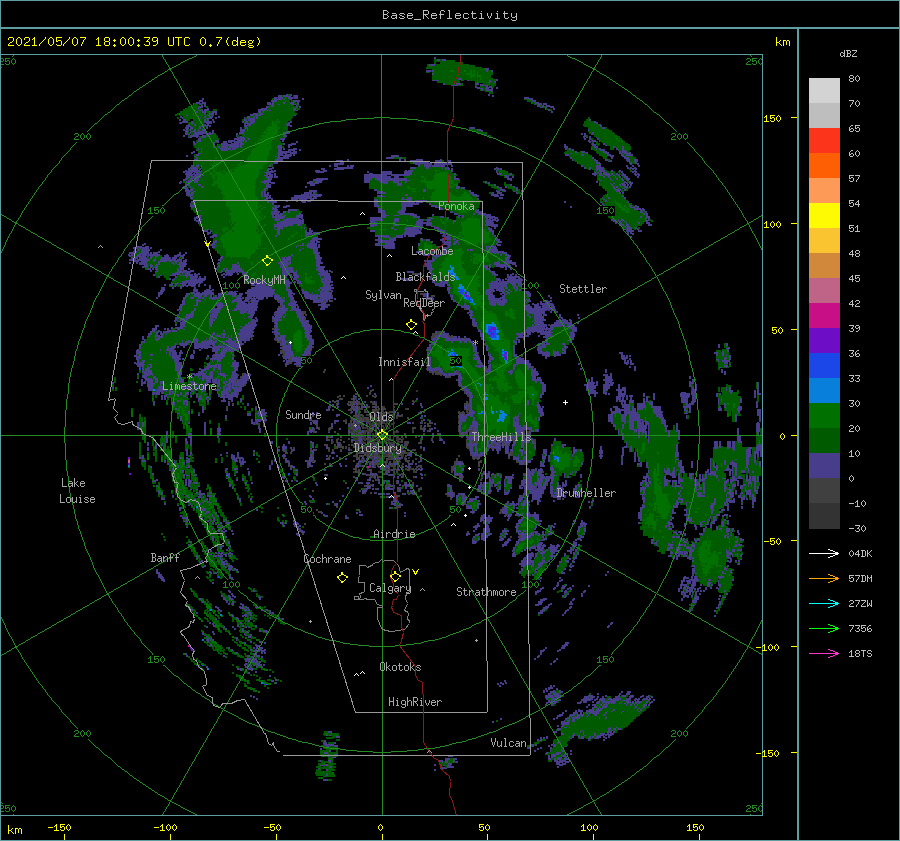
Task: Click the Blackfalds city label
Action: [425, 277]
